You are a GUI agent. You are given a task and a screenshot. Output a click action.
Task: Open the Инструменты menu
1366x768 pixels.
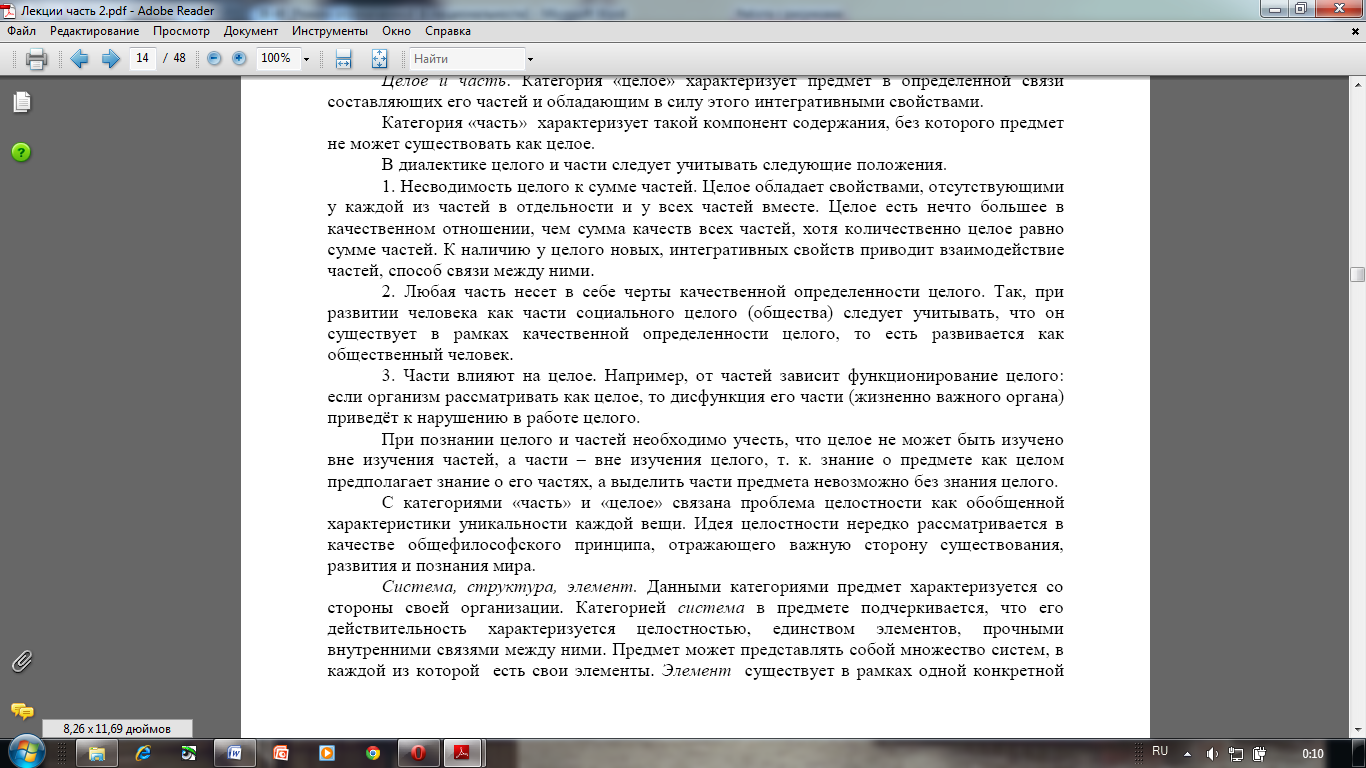[x=330, y=31]
